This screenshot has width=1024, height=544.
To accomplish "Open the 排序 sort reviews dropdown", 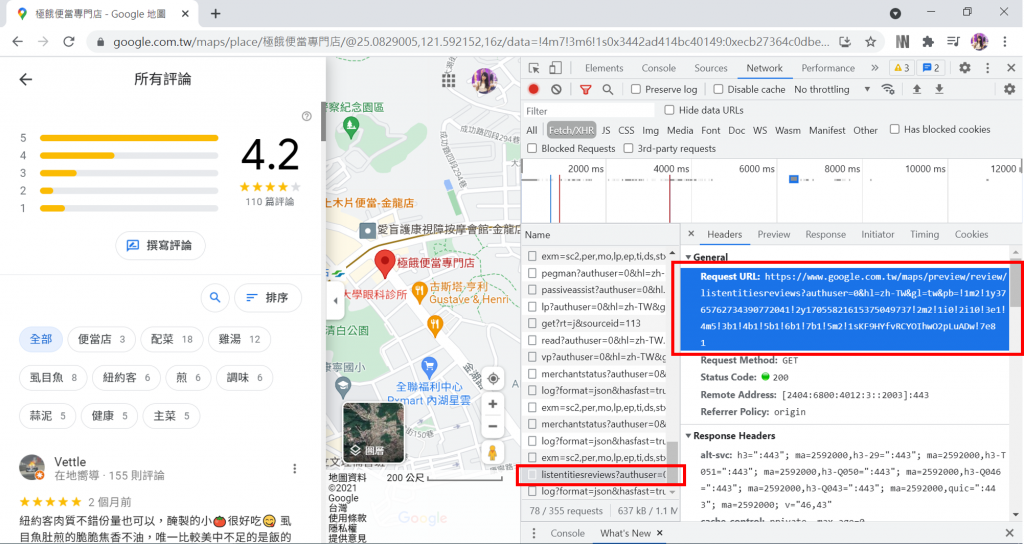I will click(x=268, y=297).
